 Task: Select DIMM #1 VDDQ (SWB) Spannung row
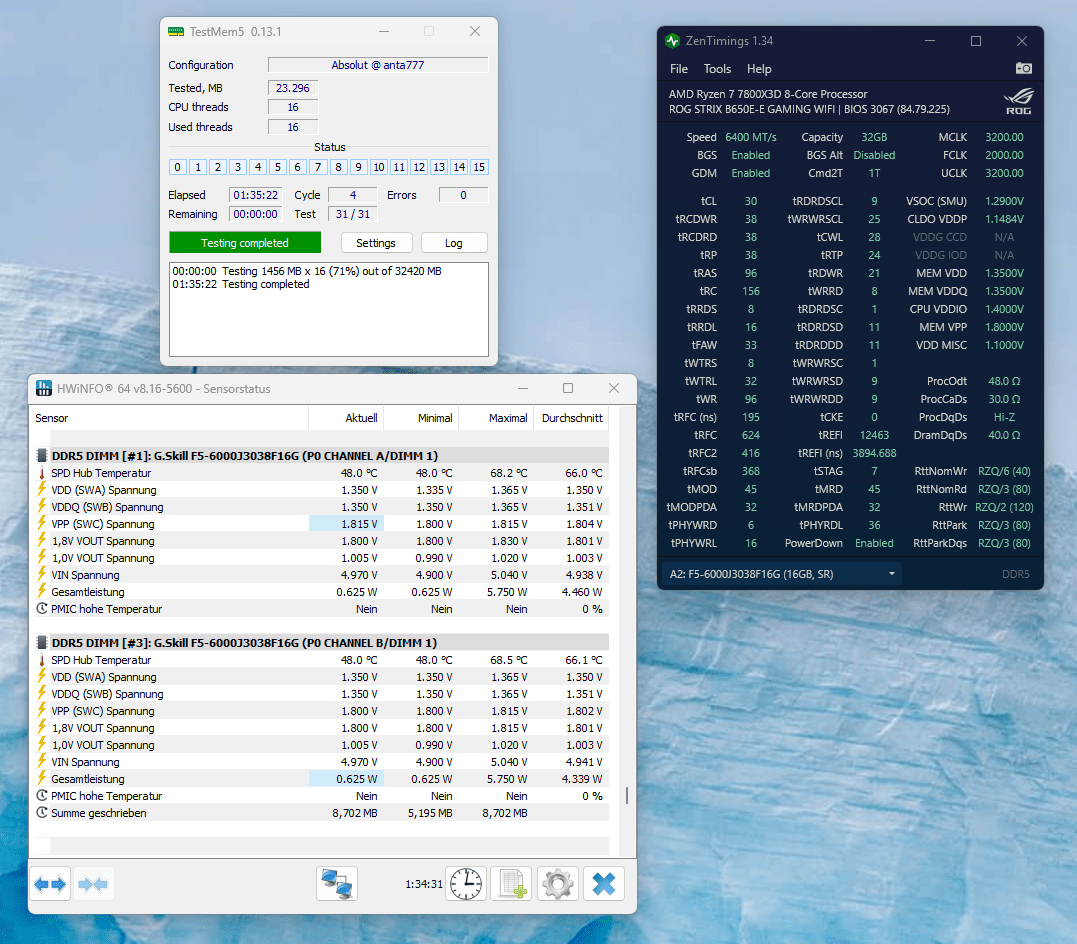[321, 506]
